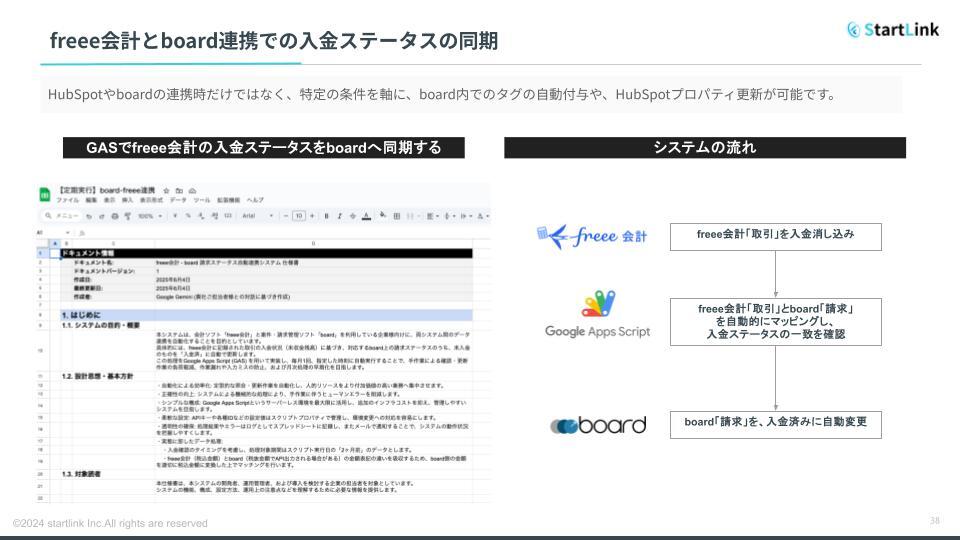Click the 1.3. 対象読者 cell
Viewport: 960px width, 540px height.
coord(81,474)
